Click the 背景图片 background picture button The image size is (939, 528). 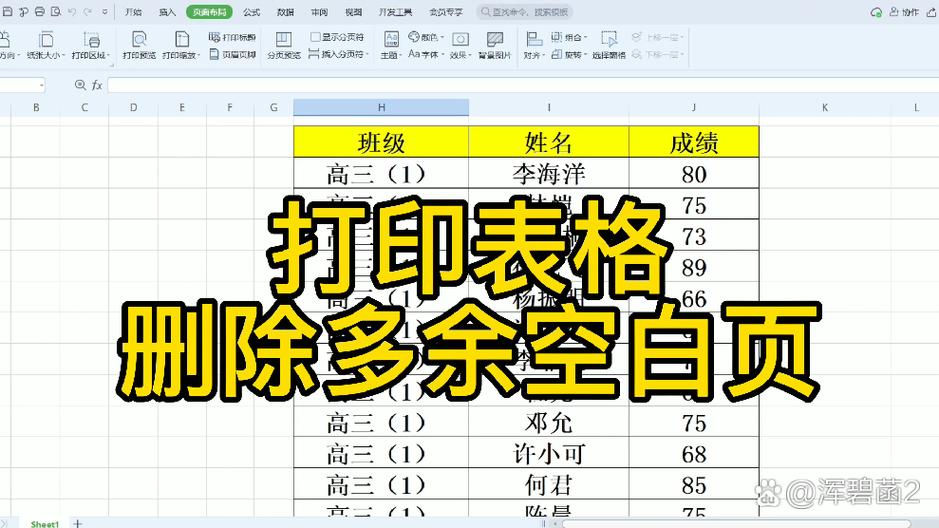[495, 45]
